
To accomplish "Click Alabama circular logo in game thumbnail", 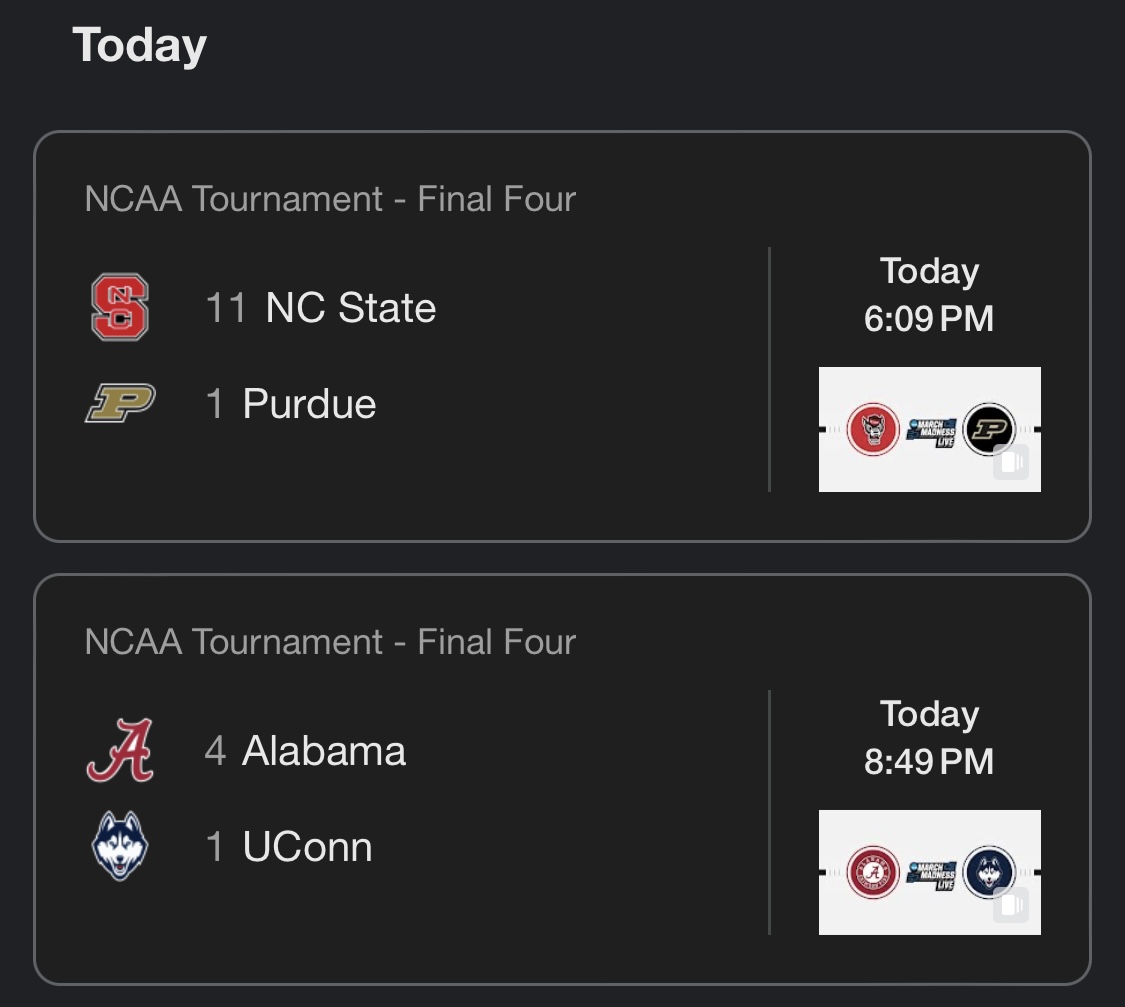I will coord(874,872).
